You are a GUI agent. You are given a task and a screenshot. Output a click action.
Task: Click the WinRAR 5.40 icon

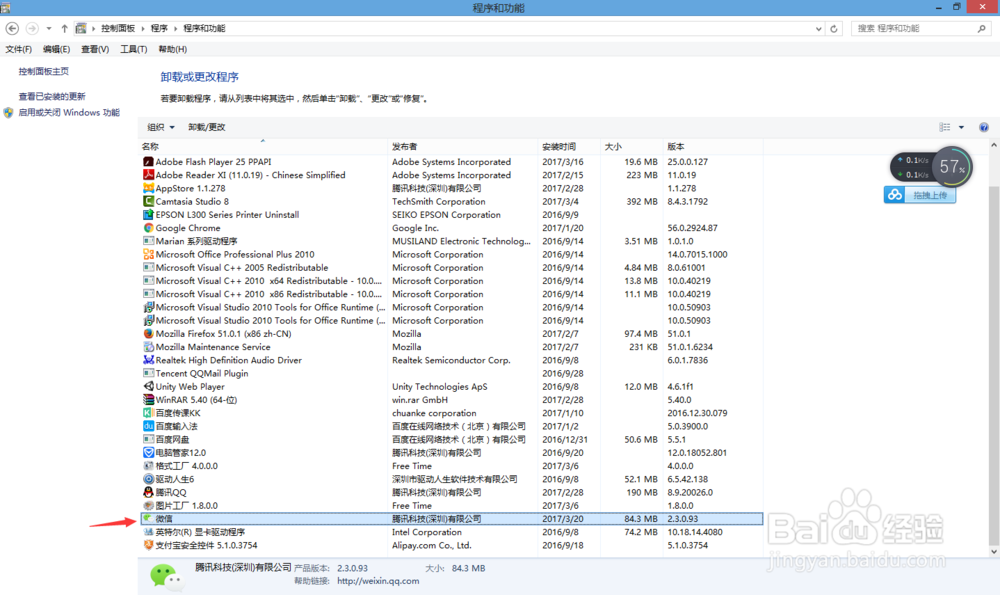point(148,400)
